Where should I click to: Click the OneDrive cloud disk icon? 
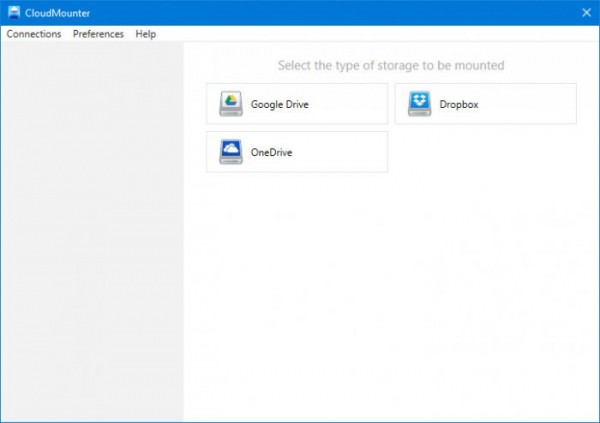pyautogui.click(x=231, y=152)
